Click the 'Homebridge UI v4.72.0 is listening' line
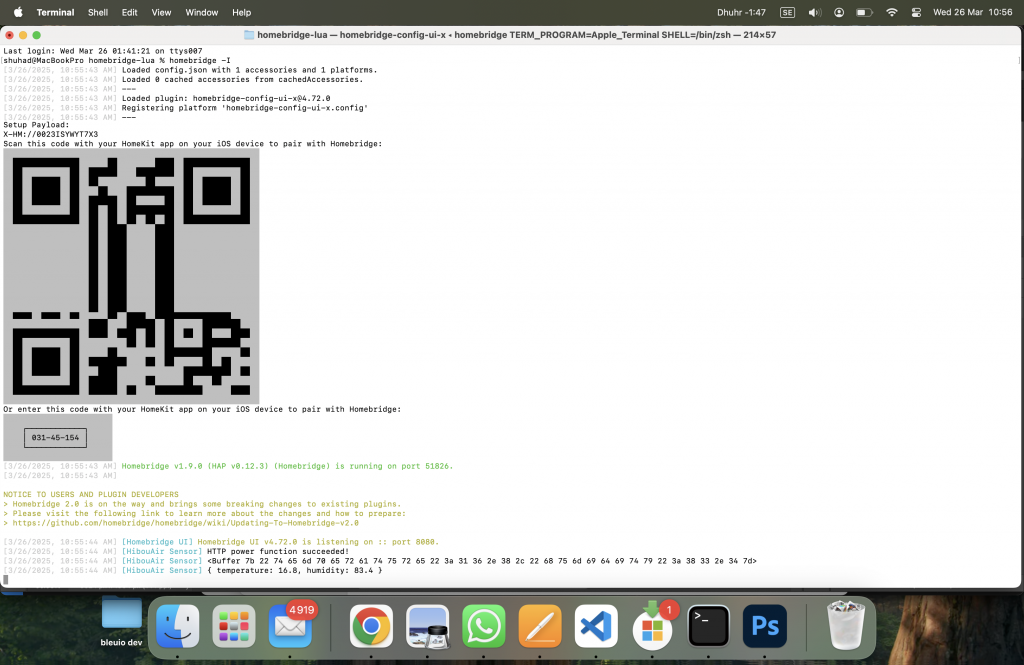 (x=318, y=542)
